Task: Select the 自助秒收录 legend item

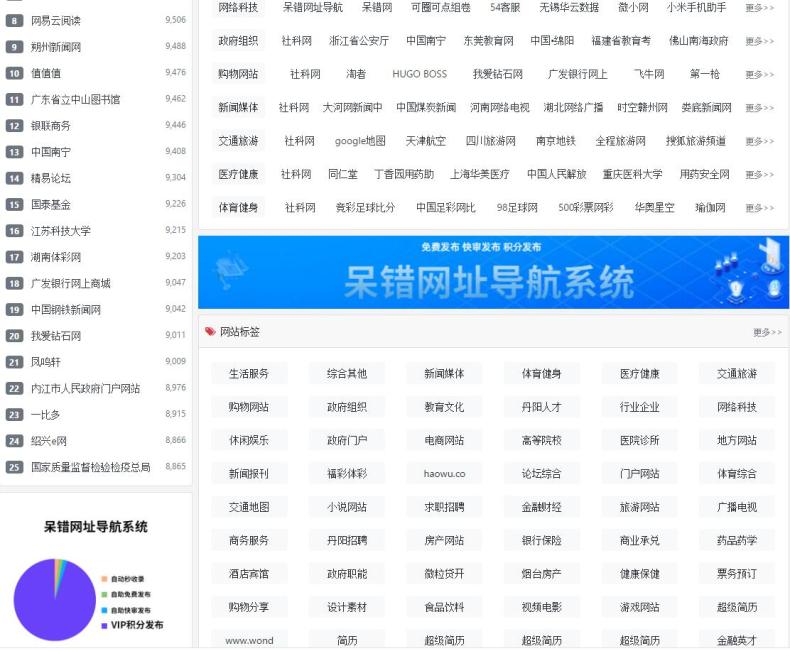Action: [123, 579]
